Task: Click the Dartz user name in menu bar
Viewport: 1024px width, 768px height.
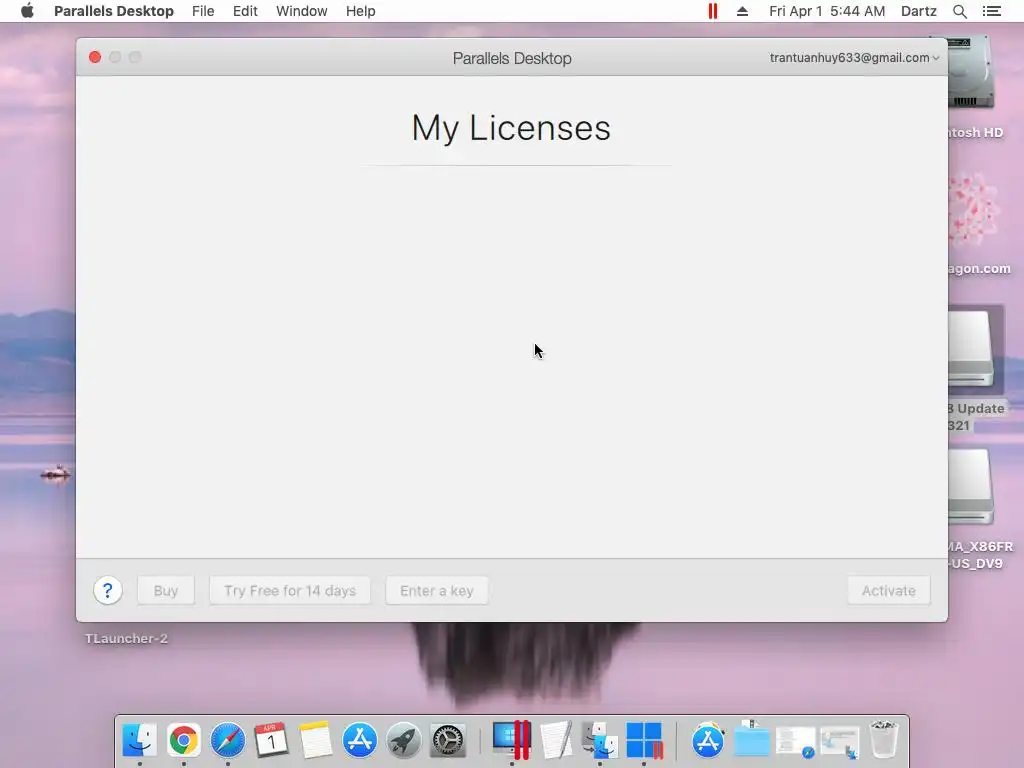Action: pos(919,11)
